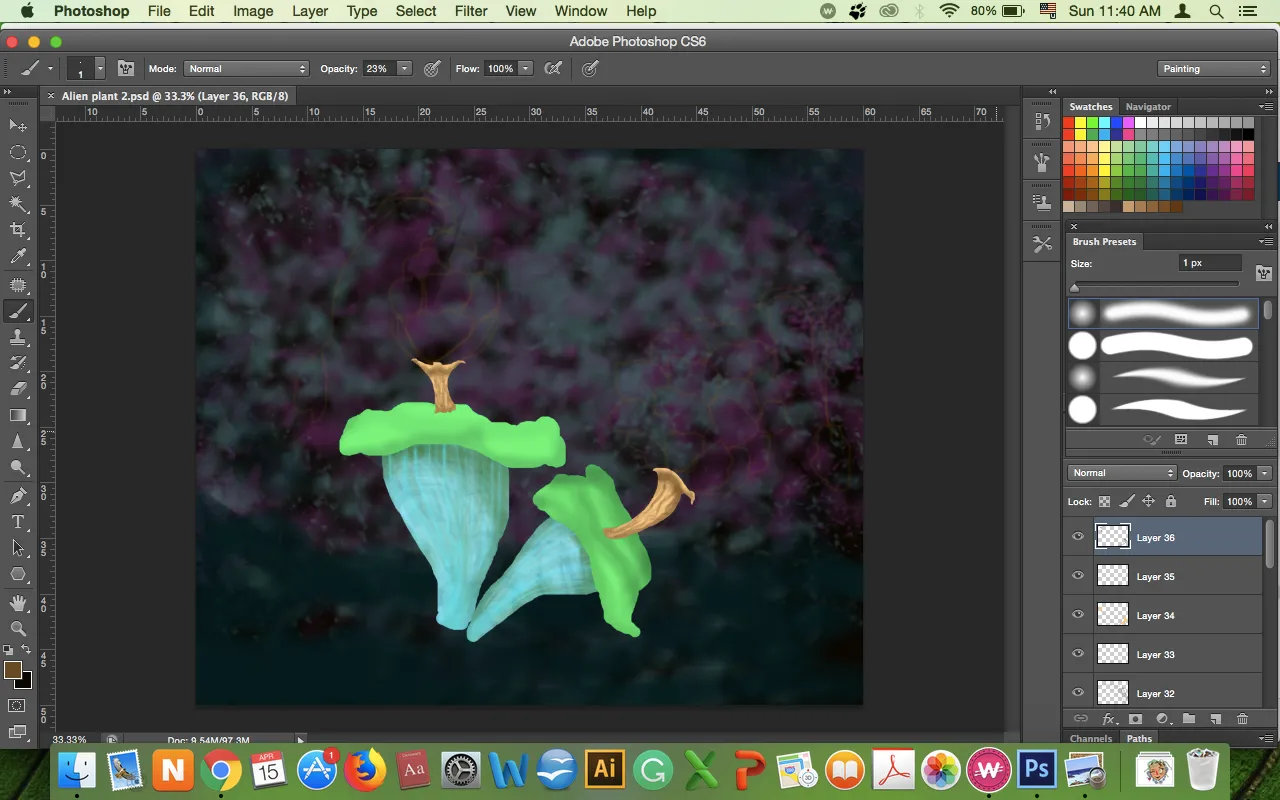
Task: Open the Filter menu
Action: pos(471,11)
